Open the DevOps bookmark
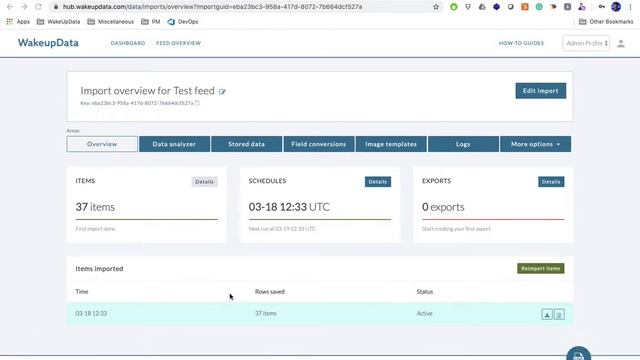The height and width of the screenshot is (360, 640). tap(183, 22)
